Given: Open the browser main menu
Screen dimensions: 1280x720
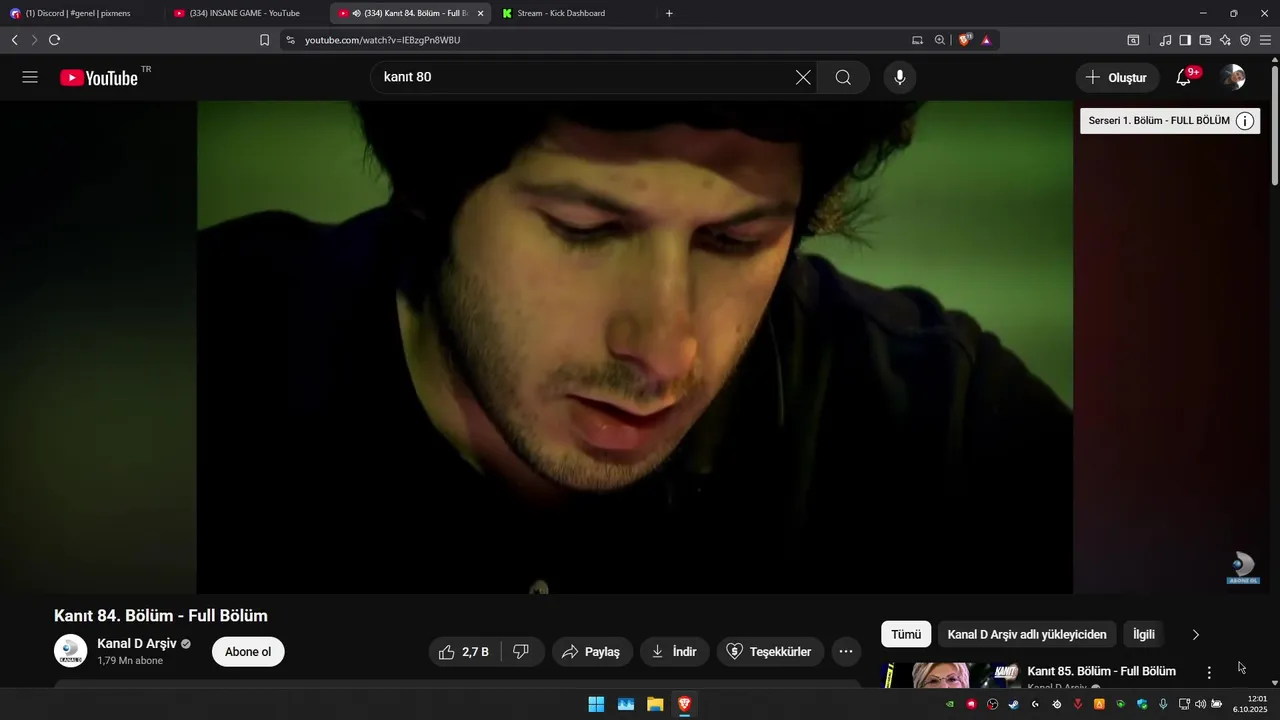Looking at the screenshot, I should [1265, 40].
